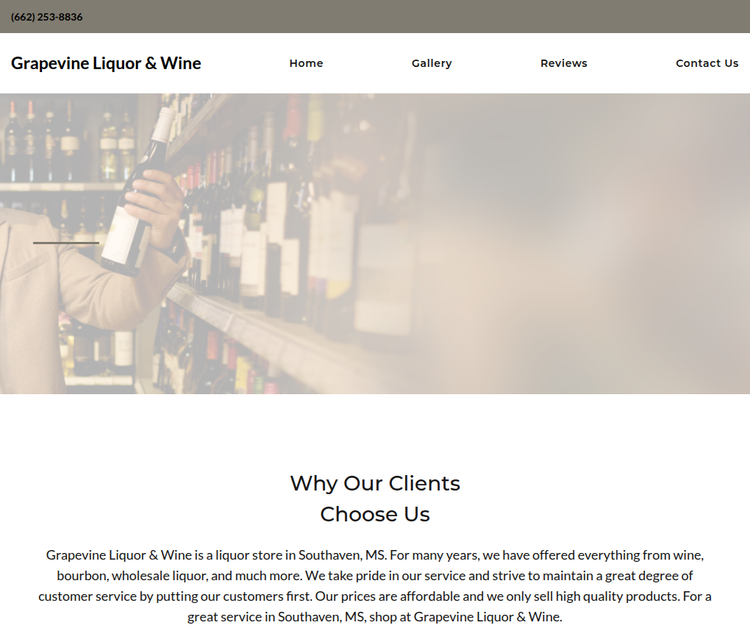Select the 'Why Our Clients Choose Us' heading
Image resolution: width=750 pixels, height=628 pixels.
coord(375,498)
